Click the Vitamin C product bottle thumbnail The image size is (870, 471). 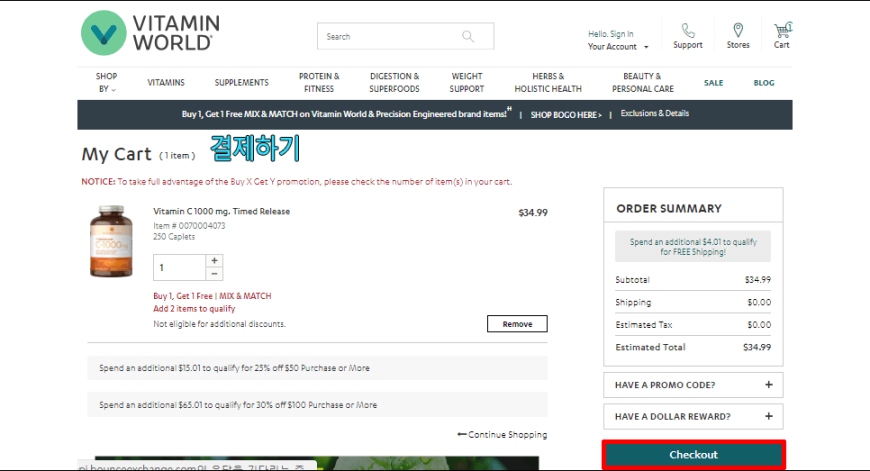[112, 241]
